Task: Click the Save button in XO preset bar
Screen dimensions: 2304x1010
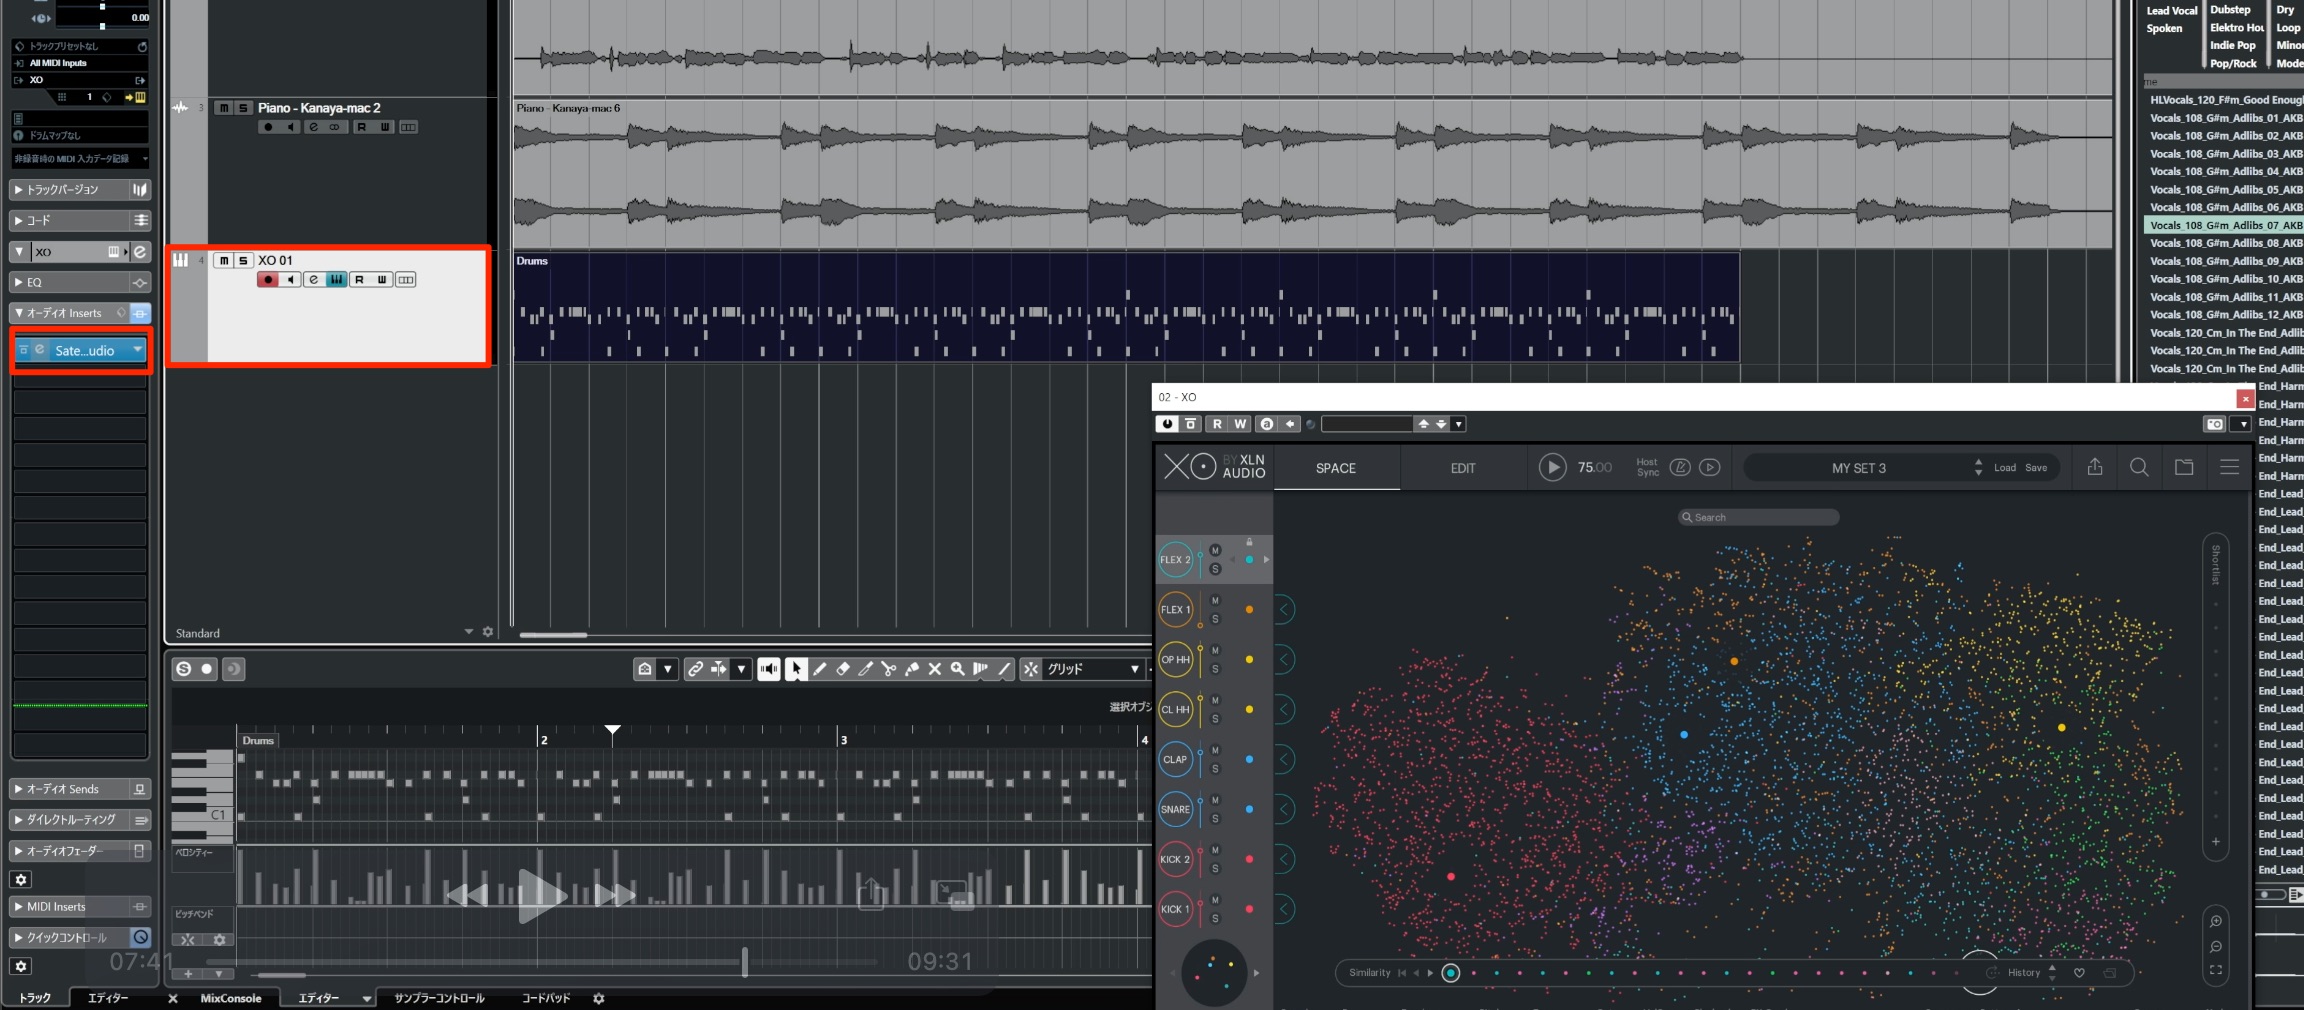Action: tap(2036, 468)
